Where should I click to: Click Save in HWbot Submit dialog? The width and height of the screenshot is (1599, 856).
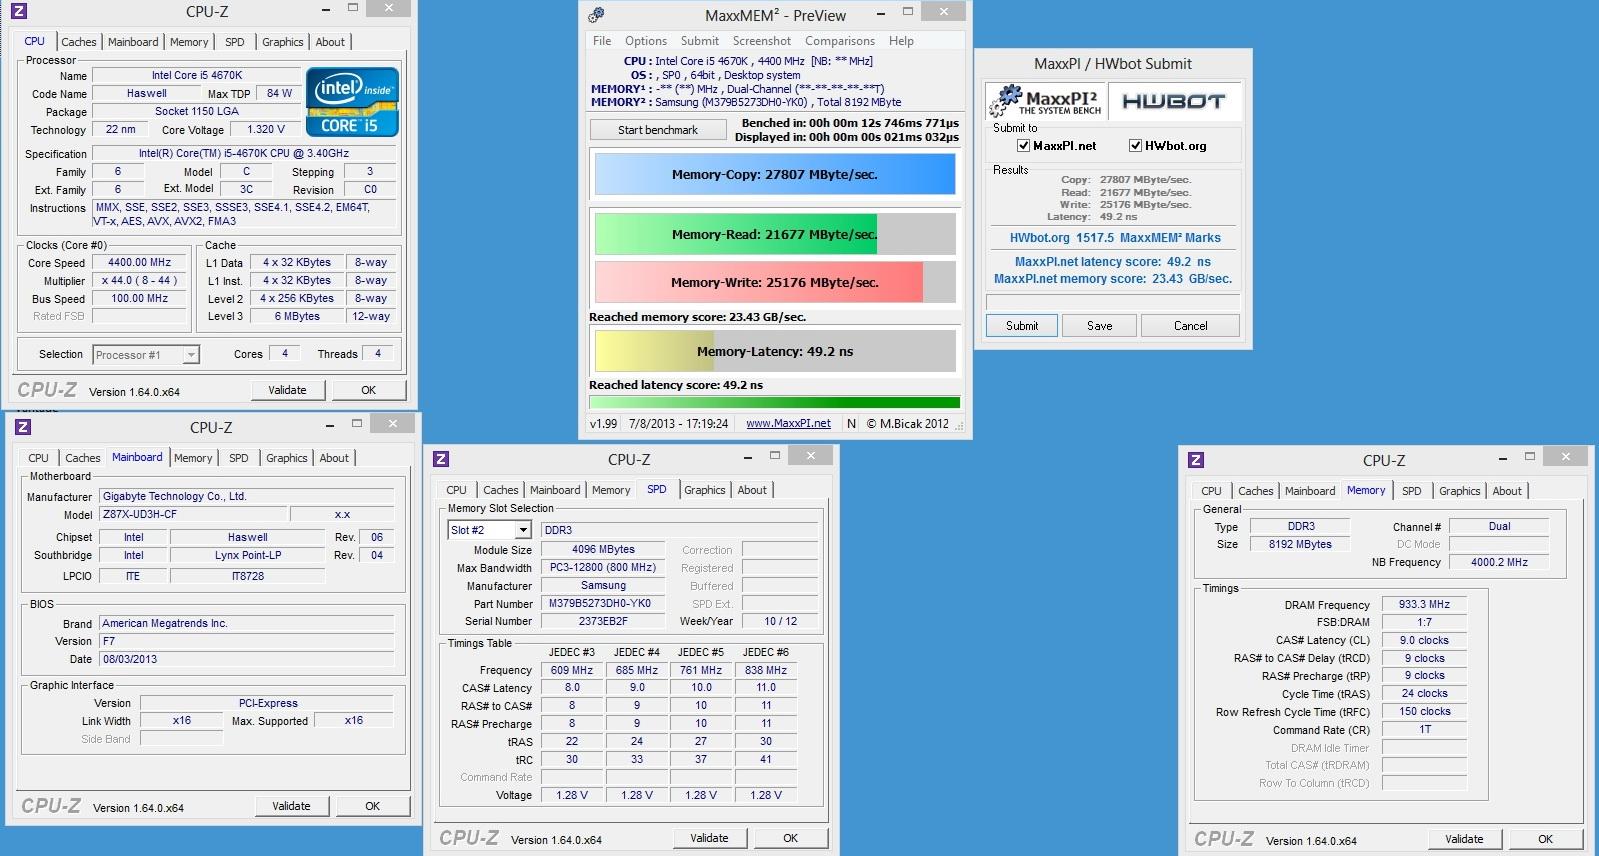click(x=1100, y=326)
